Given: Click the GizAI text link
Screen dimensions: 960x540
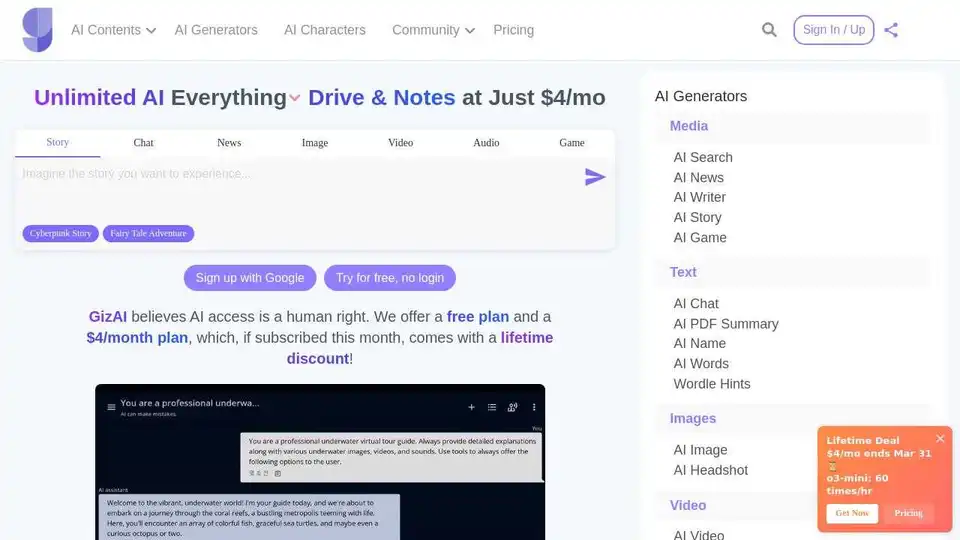Looking at the screenshot, I should tap(108, 317).
